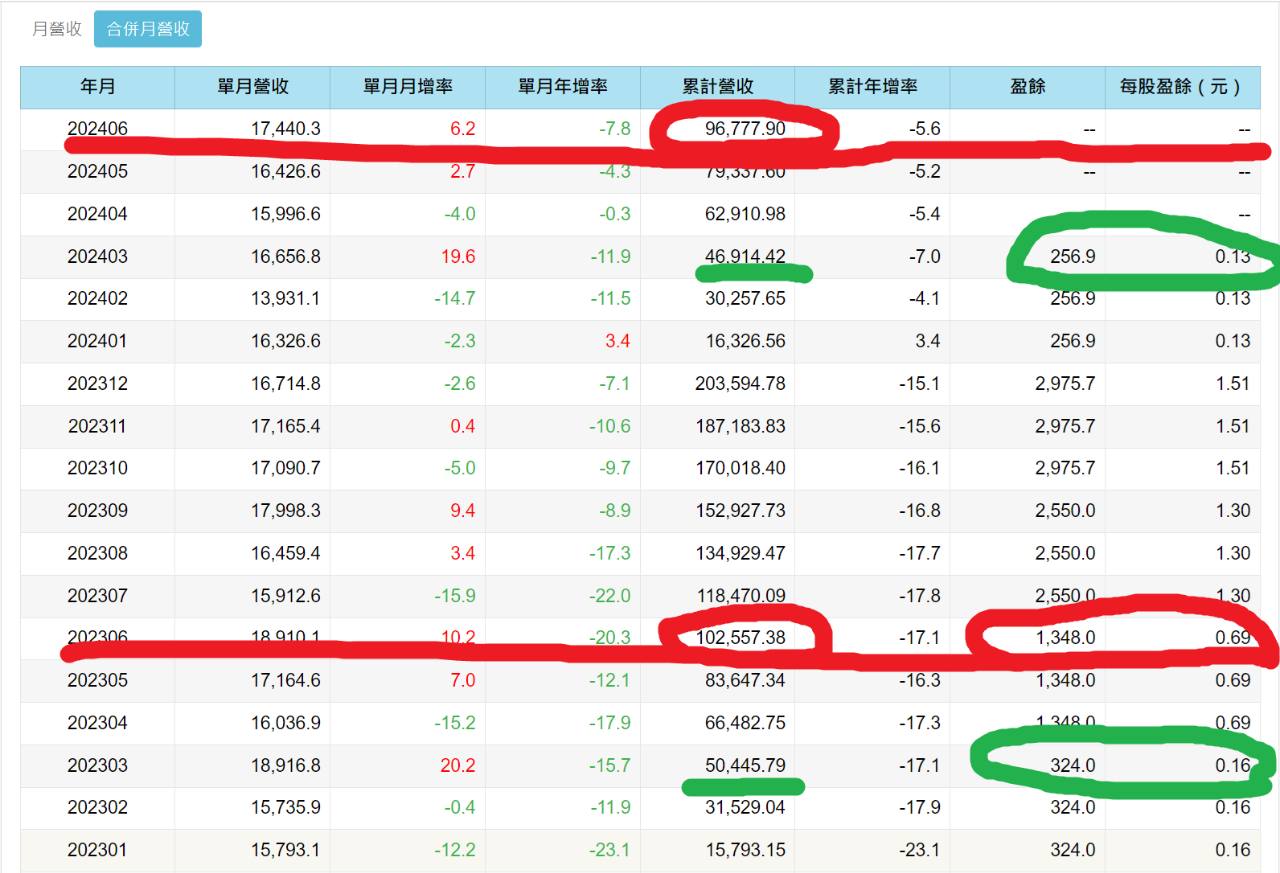1280x873 pixels.
Task: Click cumulative revenue value 134,929.47
Action: tap(740, 553)
